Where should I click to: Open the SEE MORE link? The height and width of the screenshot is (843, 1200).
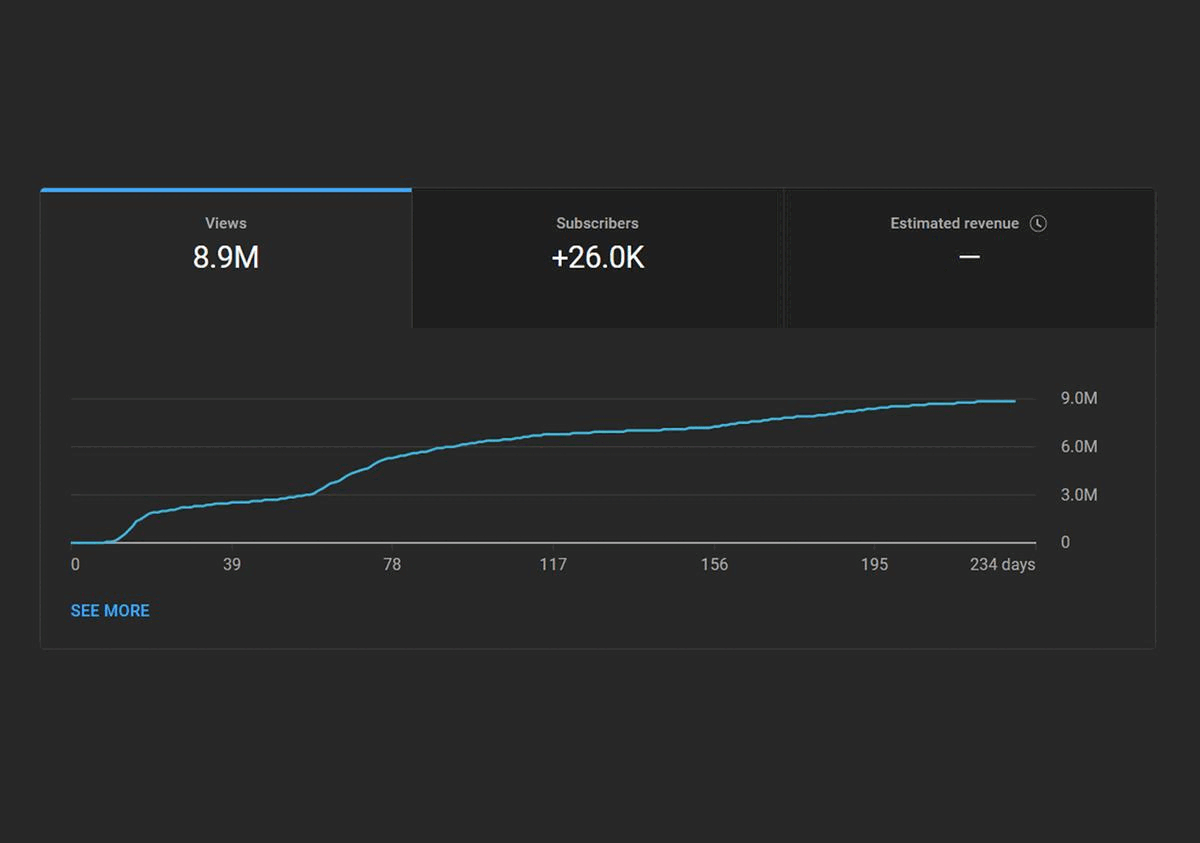point(110,610)
